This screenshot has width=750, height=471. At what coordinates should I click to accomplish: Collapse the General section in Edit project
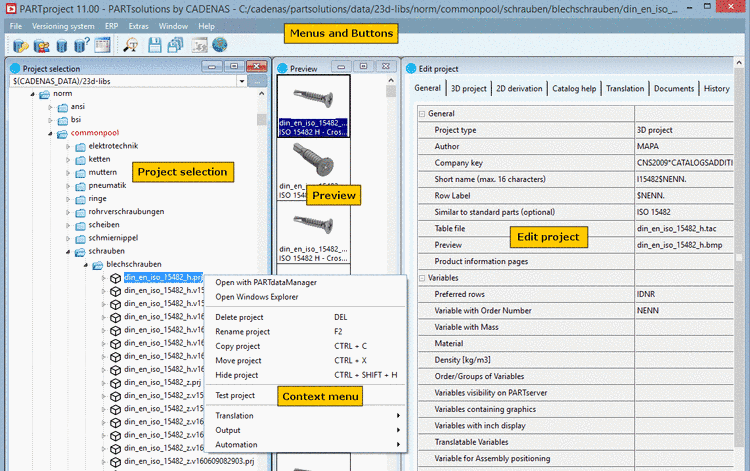(422, 114)
